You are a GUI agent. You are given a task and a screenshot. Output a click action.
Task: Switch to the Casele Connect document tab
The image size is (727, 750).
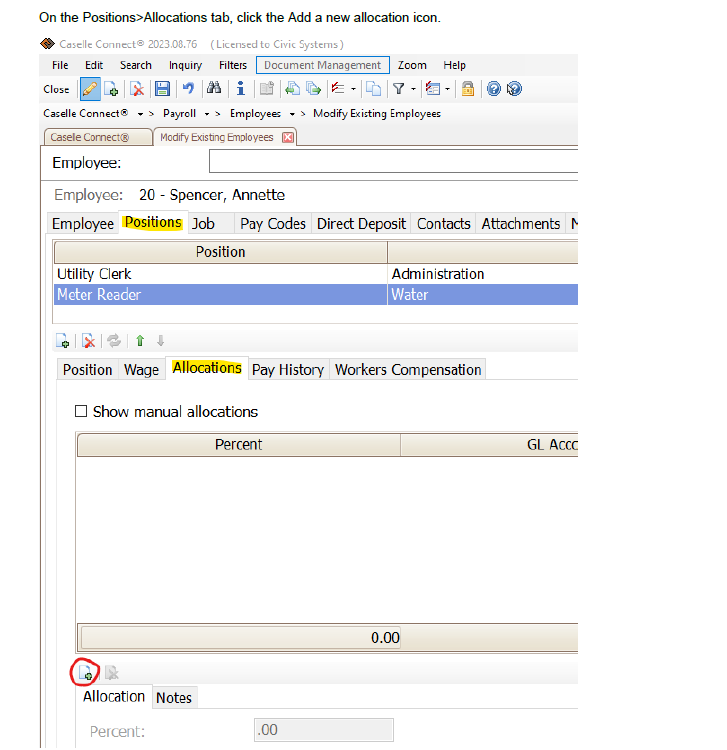pyautogui.click(x=98, y=137)
